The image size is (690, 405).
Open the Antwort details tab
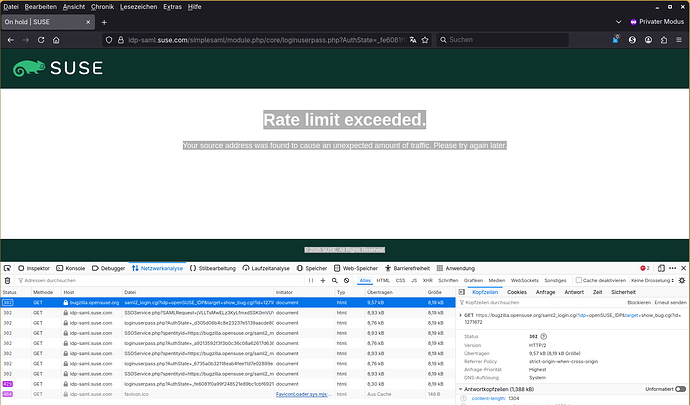[x=574, y=292]
